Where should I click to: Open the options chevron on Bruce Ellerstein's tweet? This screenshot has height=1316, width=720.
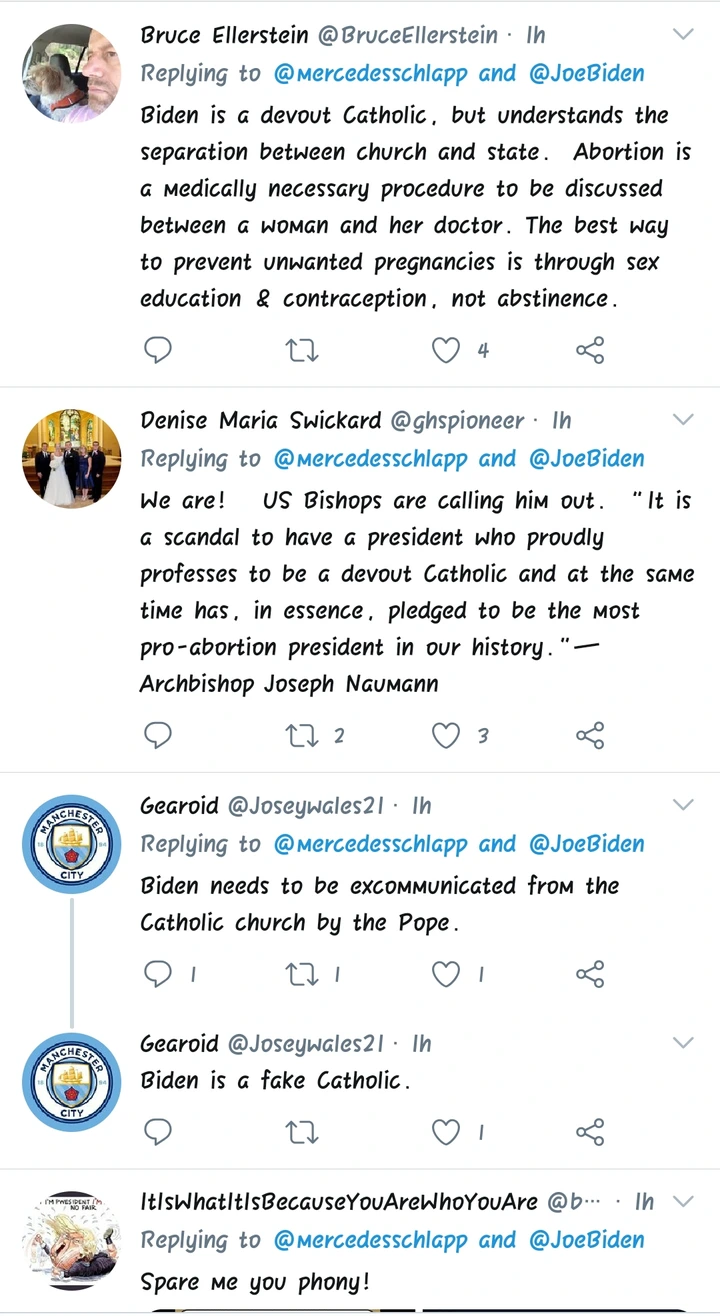pyautogui.click(x=683, y=35)
